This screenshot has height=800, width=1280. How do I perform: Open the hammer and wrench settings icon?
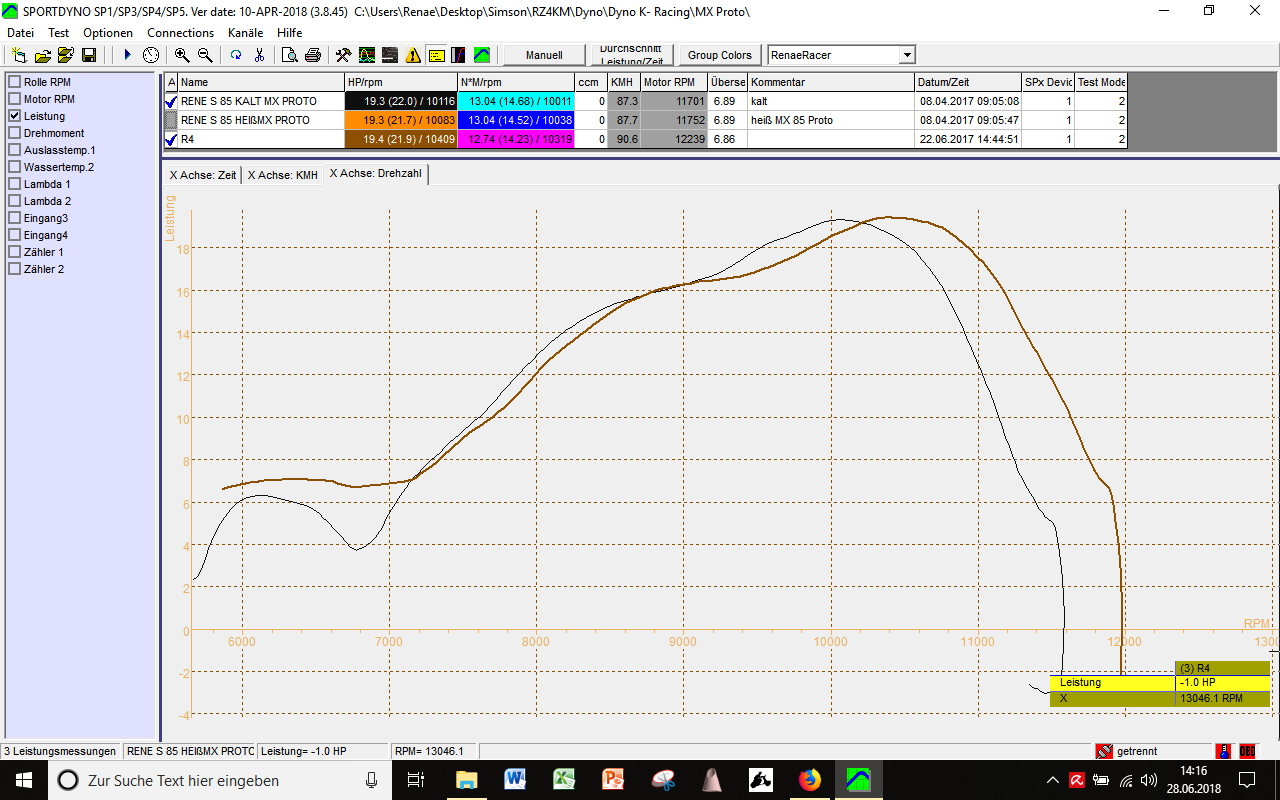pyautogui.click(x=343, y=55)
